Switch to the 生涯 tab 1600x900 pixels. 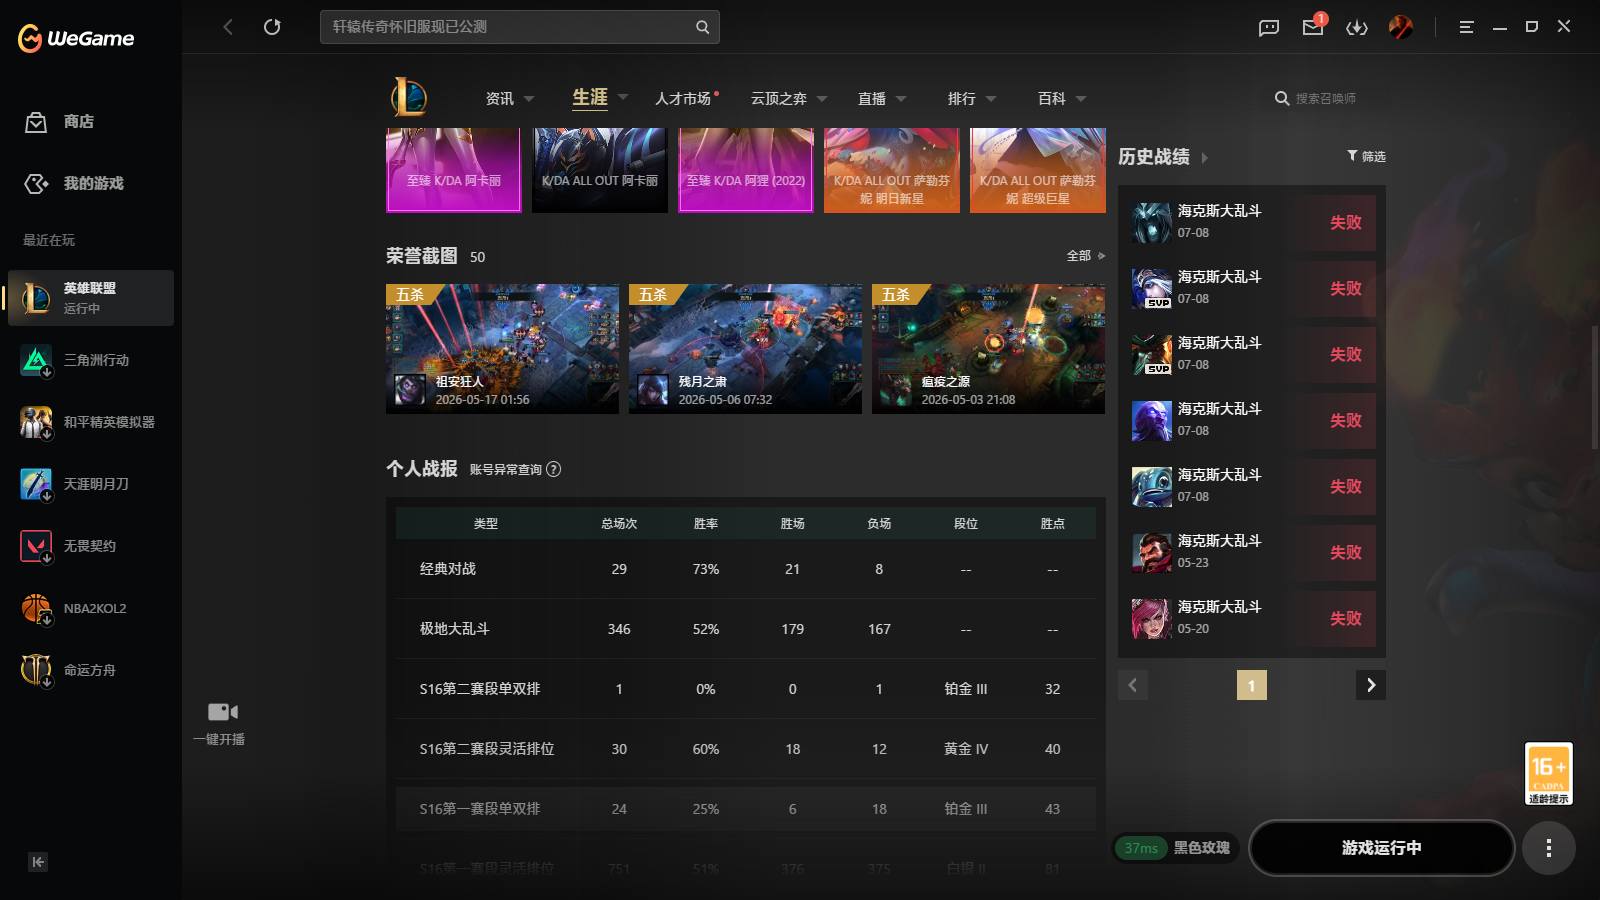590,97
